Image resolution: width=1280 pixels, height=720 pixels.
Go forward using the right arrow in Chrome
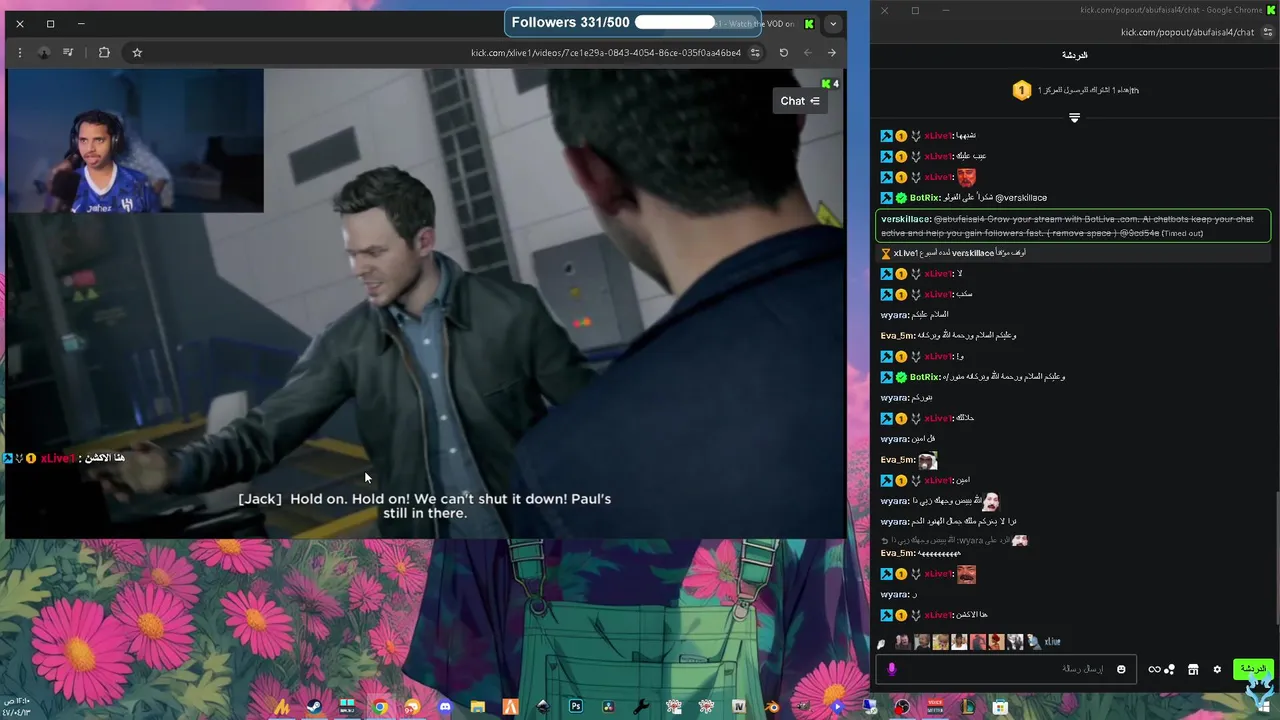[x=832, y=53]
